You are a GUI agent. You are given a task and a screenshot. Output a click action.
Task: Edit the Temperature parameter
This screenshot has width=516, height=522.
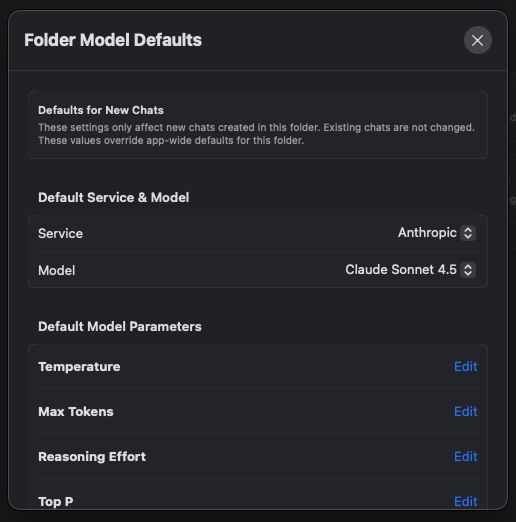point(465,367)
